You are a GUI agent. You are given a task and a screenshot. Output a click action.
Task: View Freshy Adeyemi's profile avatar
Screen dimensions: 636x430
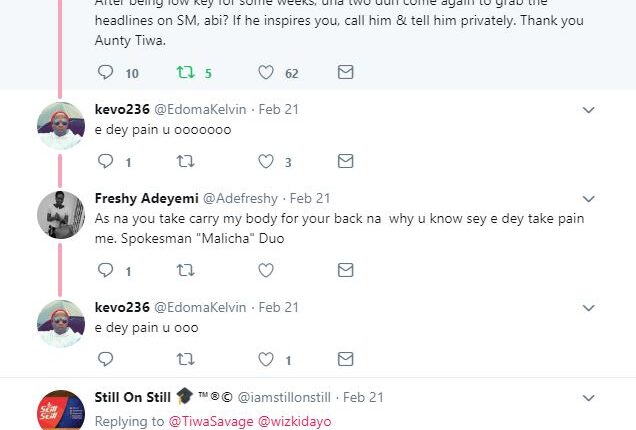(x=61, y=214)
